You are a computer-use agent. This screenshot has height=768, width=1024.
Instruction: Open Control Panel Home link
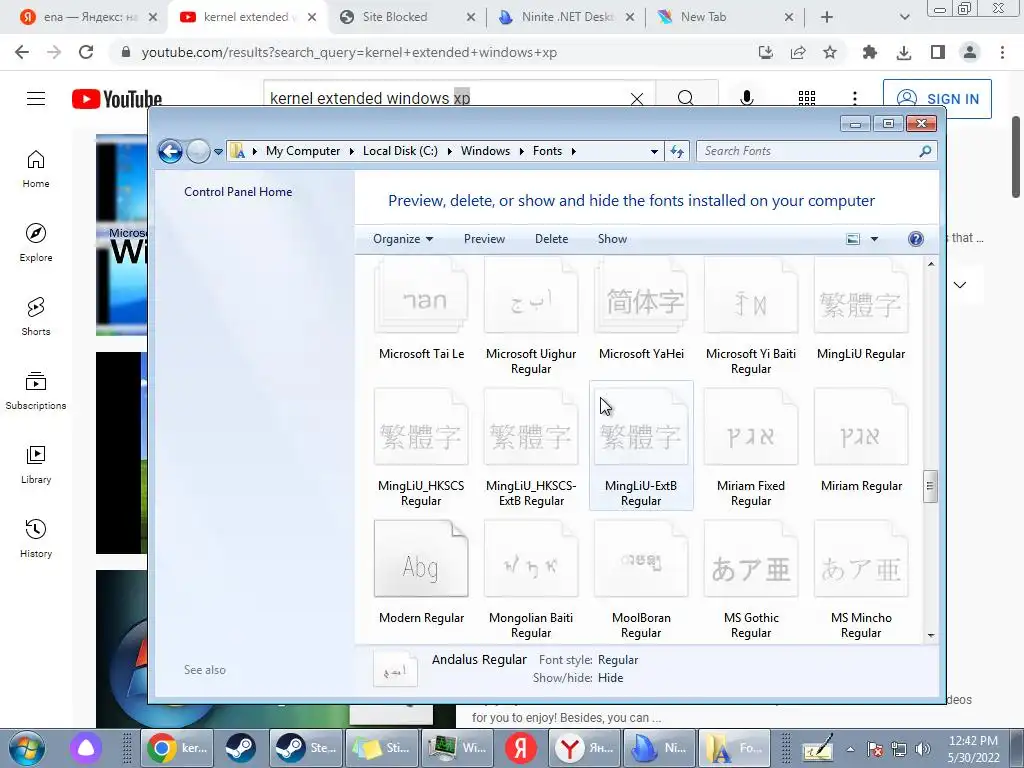238,192
